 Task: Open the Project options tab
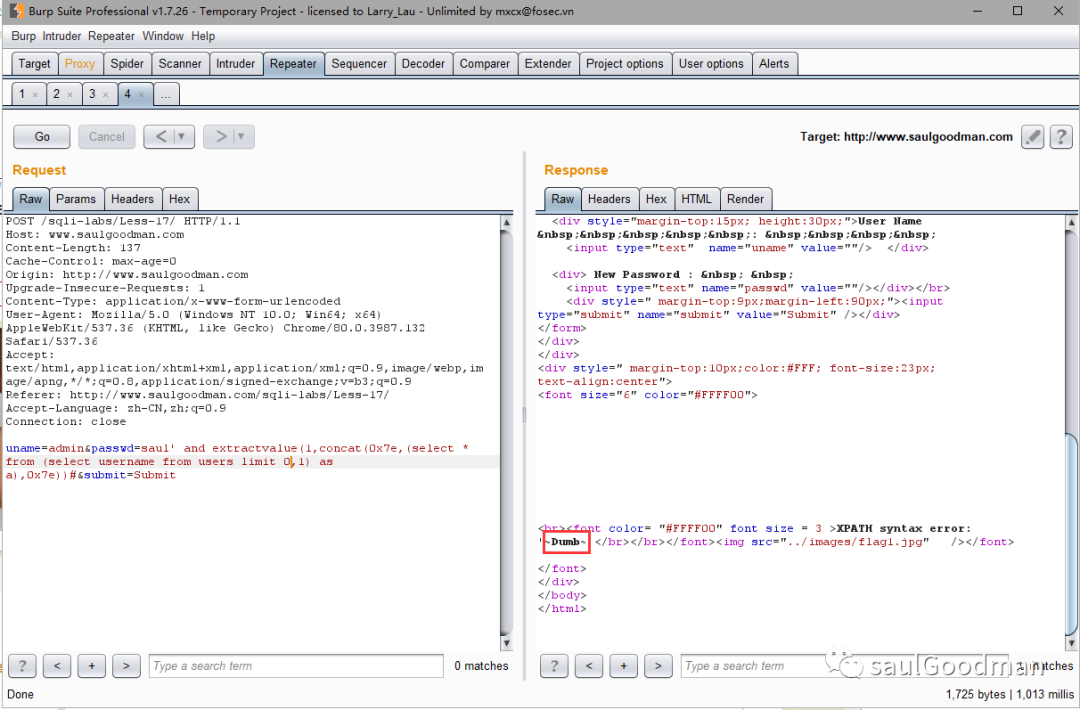(625, 63)
